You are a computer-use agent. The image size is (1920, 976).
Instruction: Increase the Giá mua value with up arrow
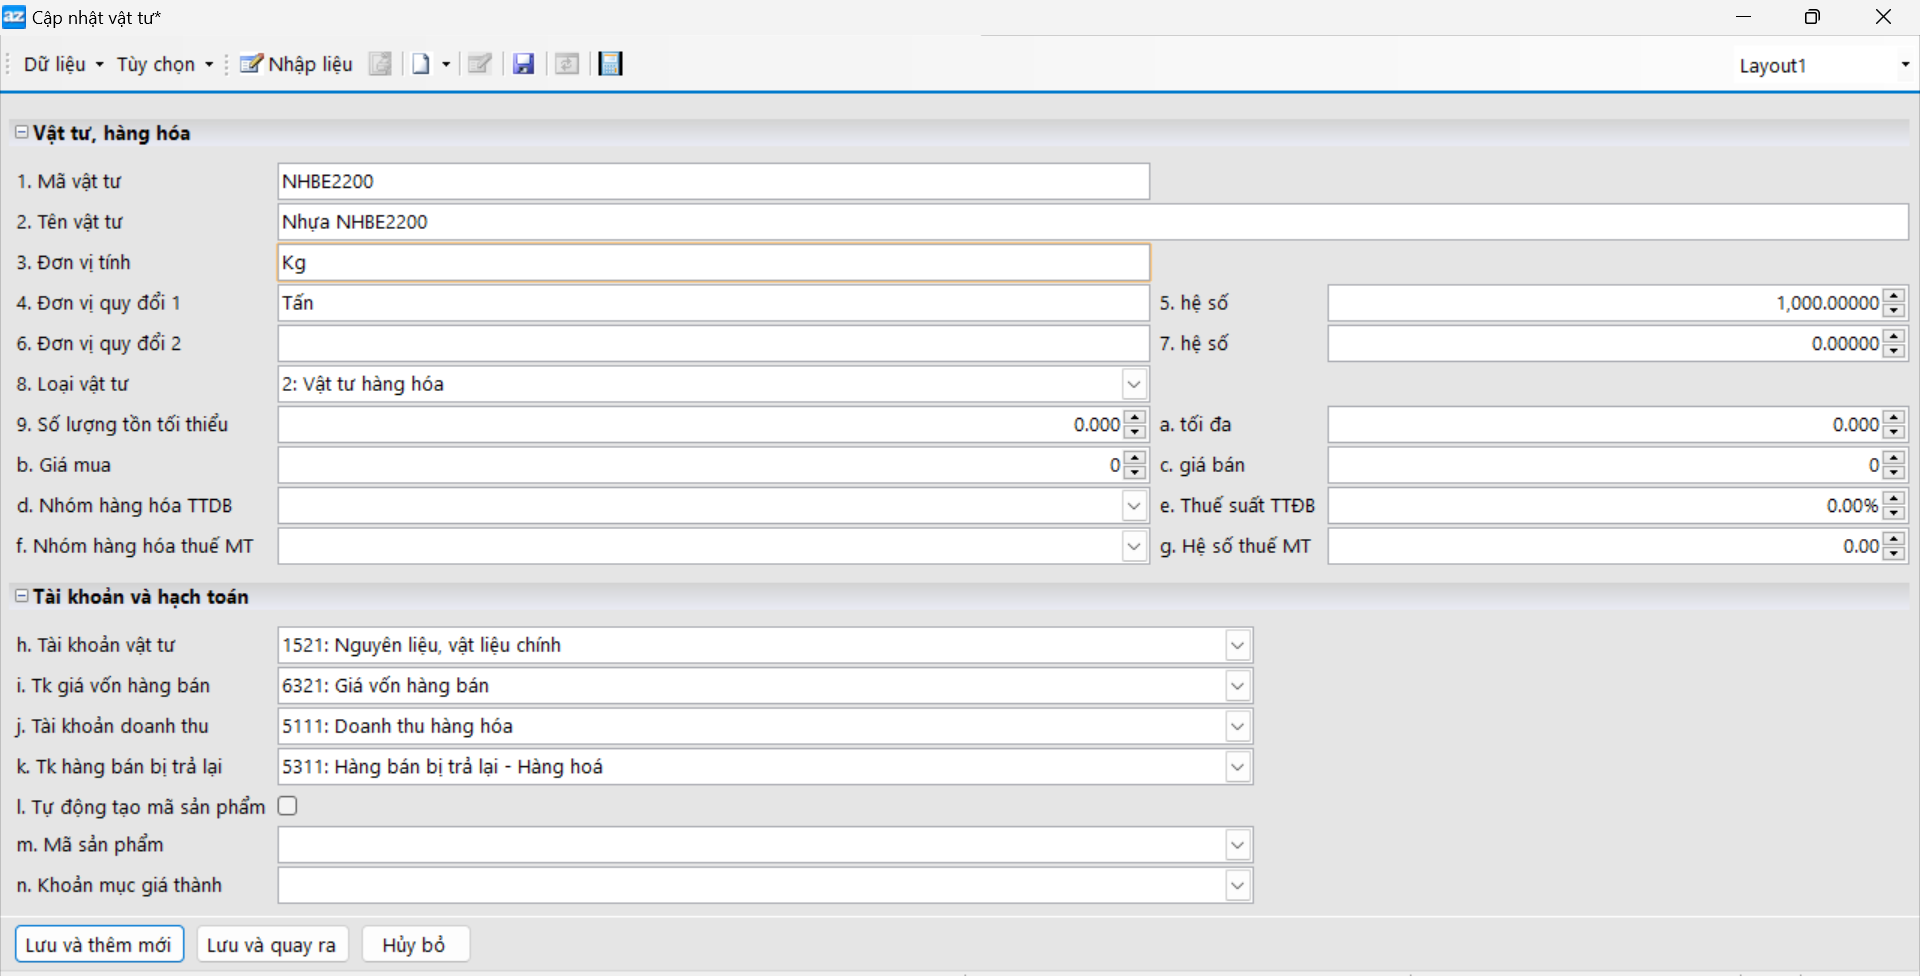[x=1134, y=458]
